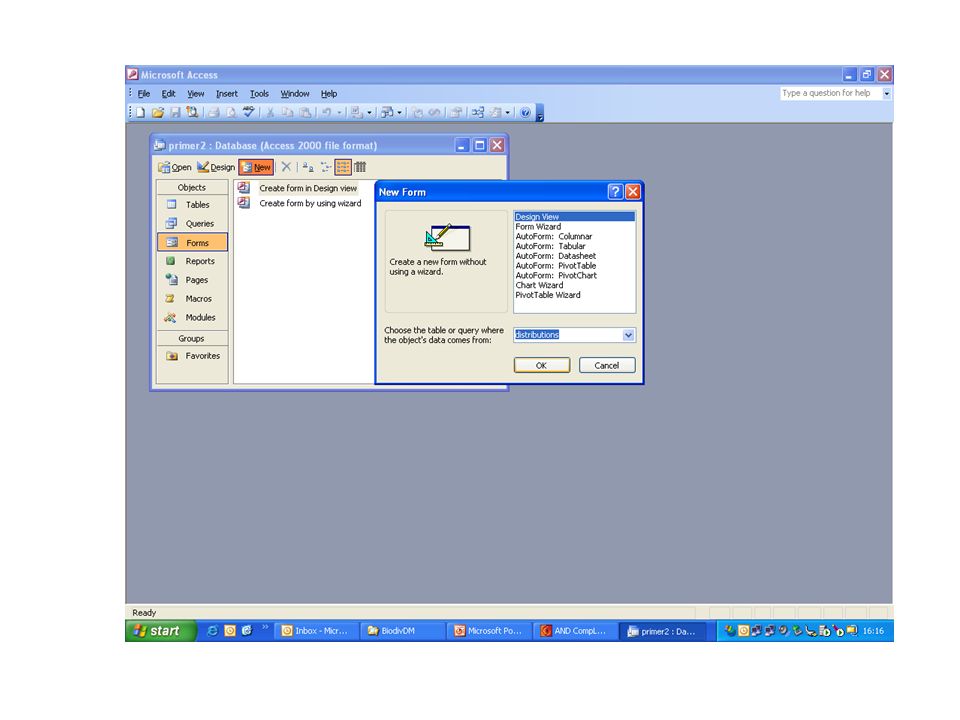Click the New database toolbar icon
This screenshot has height=720, width=960.
pyautogui.click(x=140, y=112)
